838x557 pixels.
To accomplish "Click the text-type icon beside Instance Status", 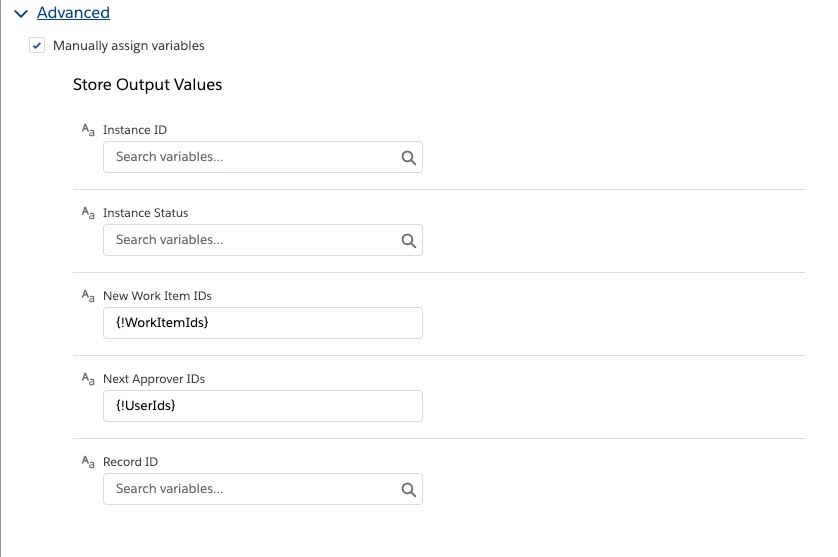I will tap(87, 213).
